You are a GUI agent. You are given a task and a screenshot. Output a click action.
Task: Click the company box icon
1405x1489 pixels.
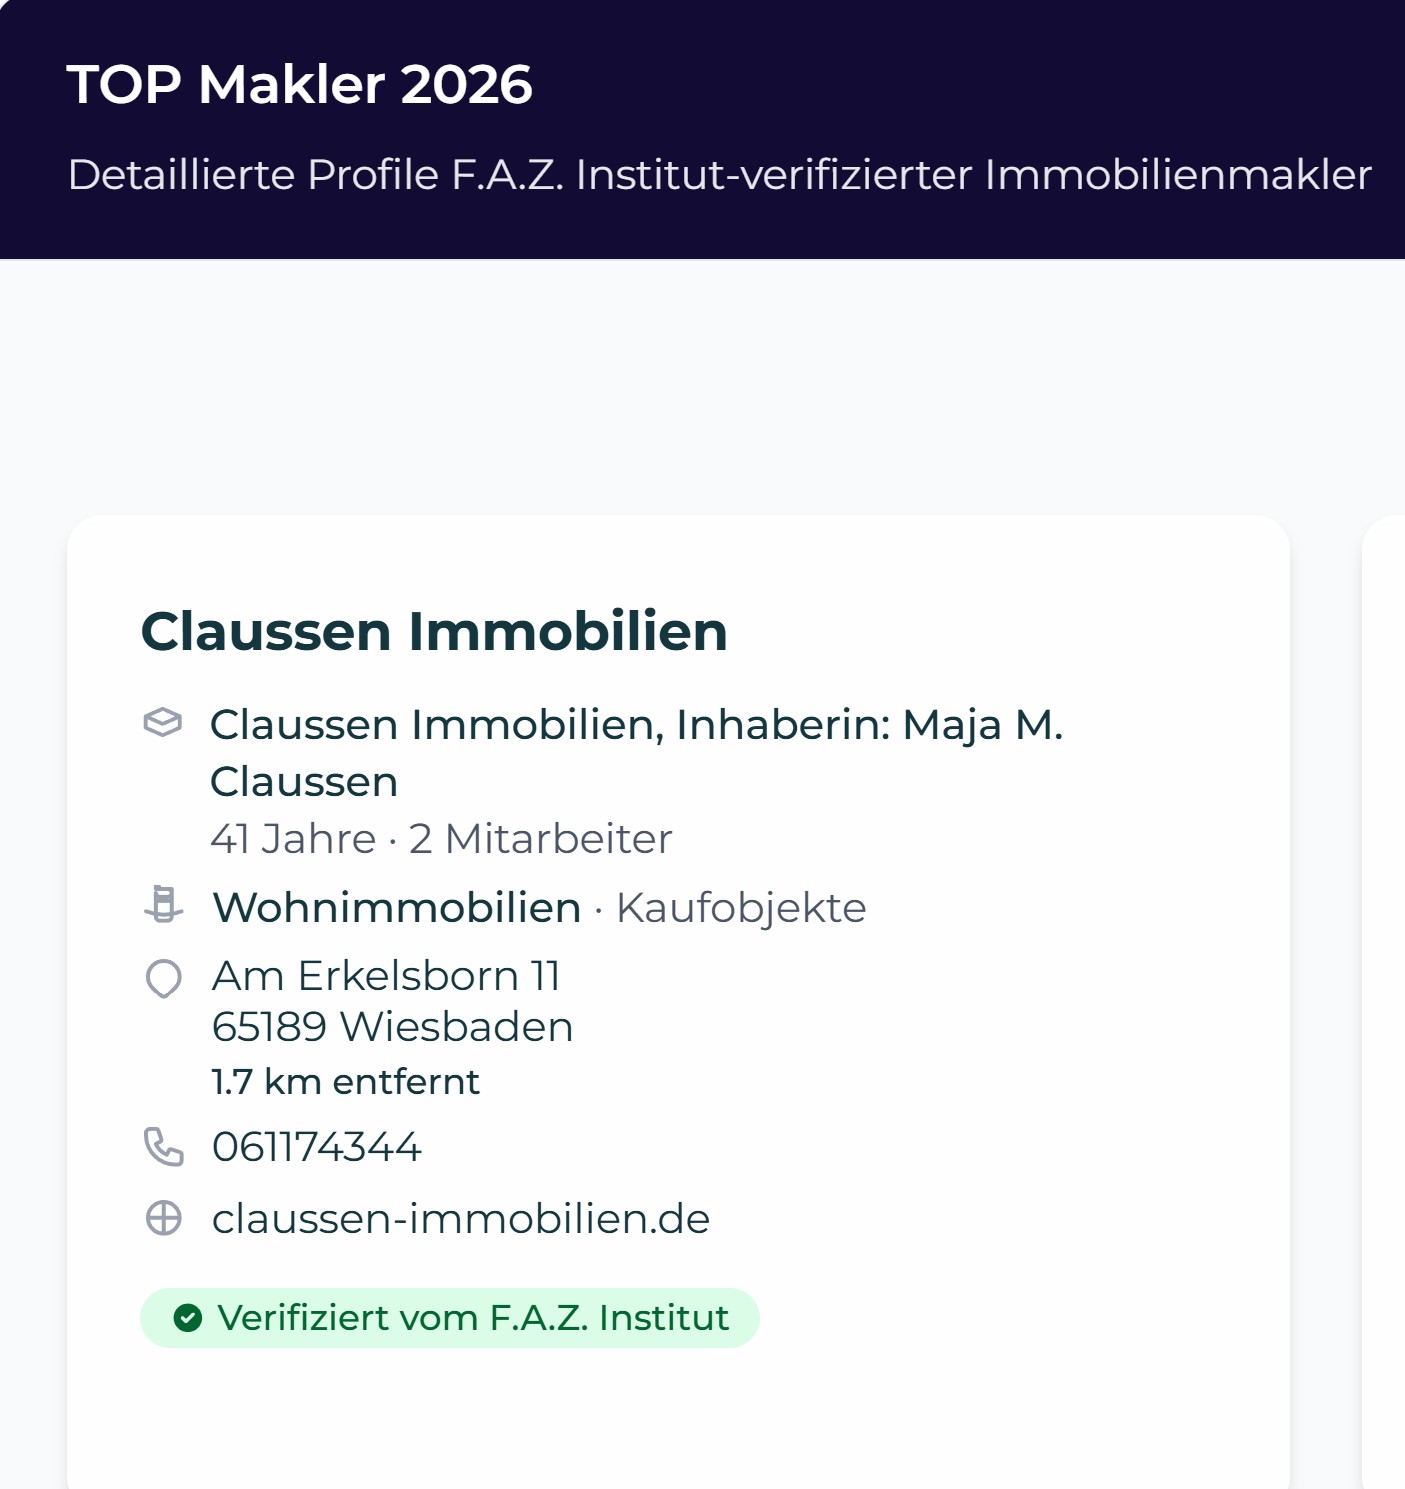[x=163, y=722]
